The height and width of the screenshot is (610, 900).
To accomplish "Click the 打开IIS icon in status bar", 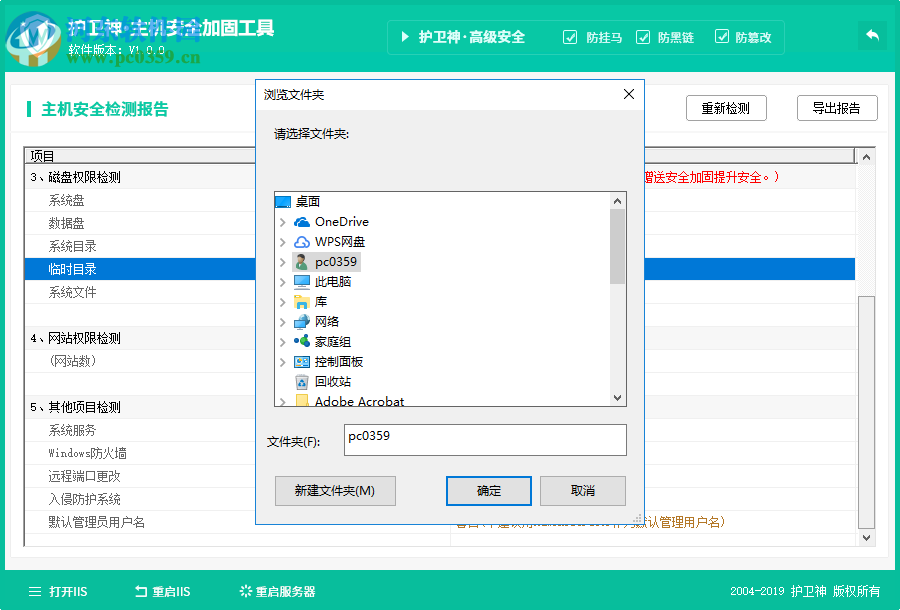I will (x=35, y=592).
